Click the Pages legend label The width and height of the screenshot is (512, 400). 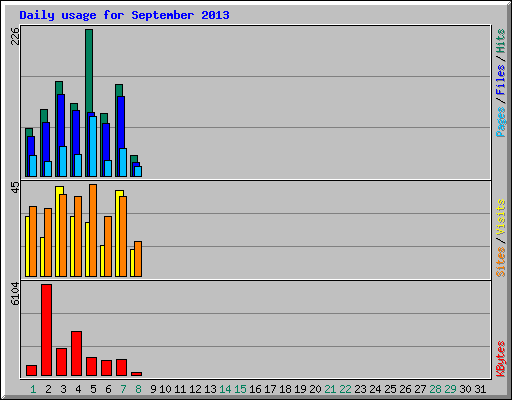501,122
